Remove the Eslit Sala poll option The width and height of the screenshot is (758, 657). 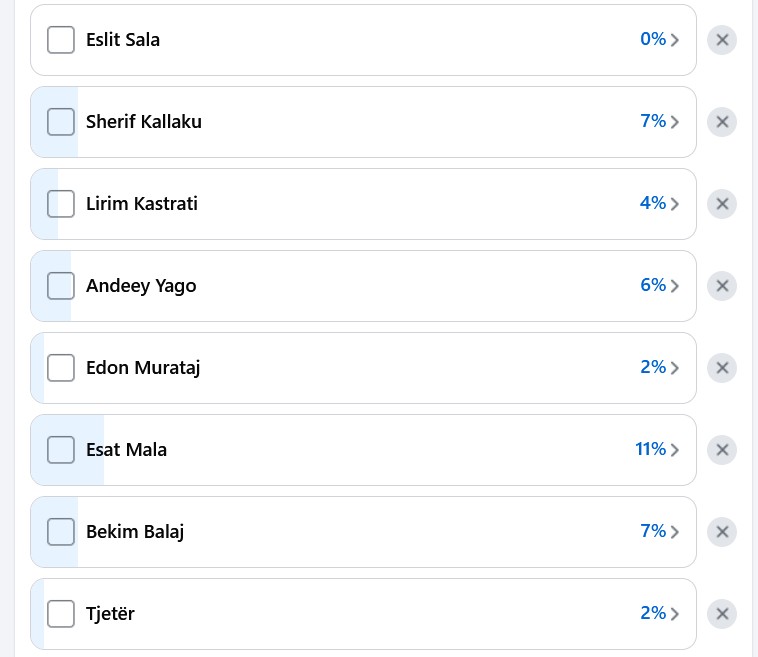pyautogui.click(x=722, y=40)
